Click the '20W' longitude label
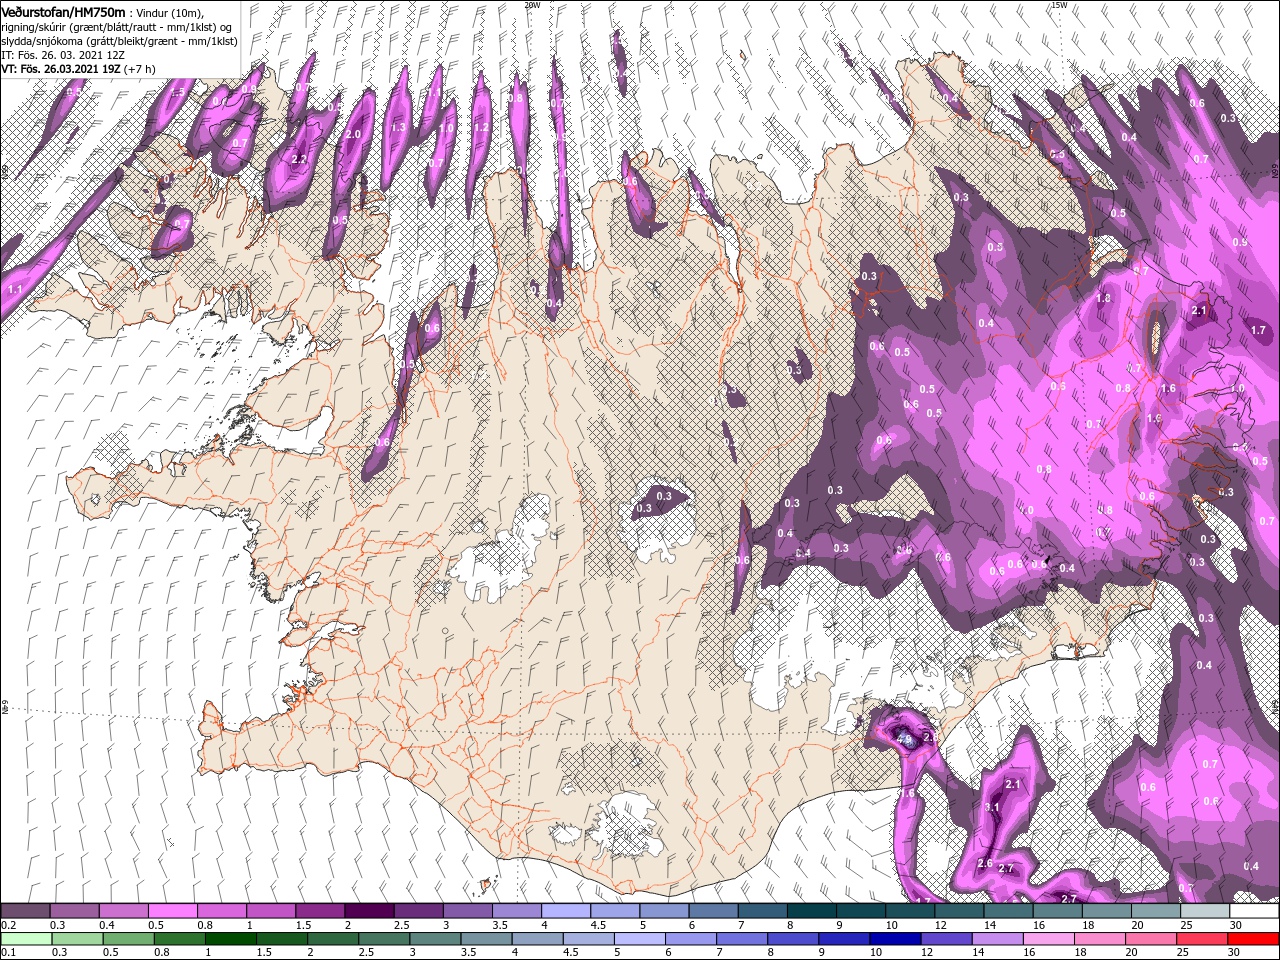Image resolution: width=1280 pixels, height=960 pixels. pos(532,5)
